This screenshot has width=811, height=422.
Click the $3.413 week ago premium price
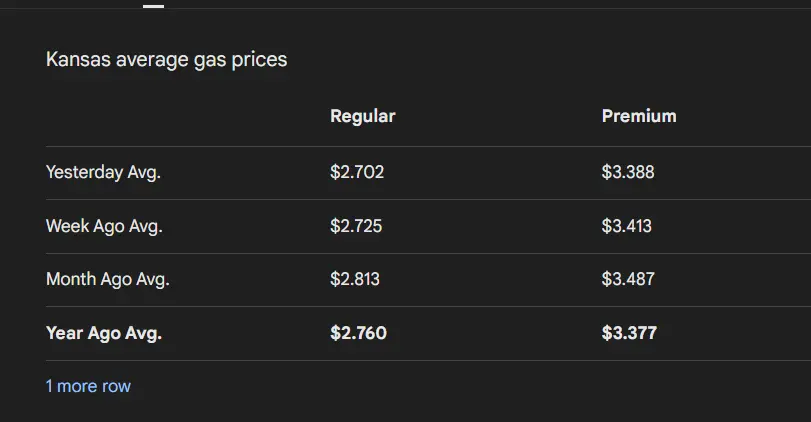[626, 226]
